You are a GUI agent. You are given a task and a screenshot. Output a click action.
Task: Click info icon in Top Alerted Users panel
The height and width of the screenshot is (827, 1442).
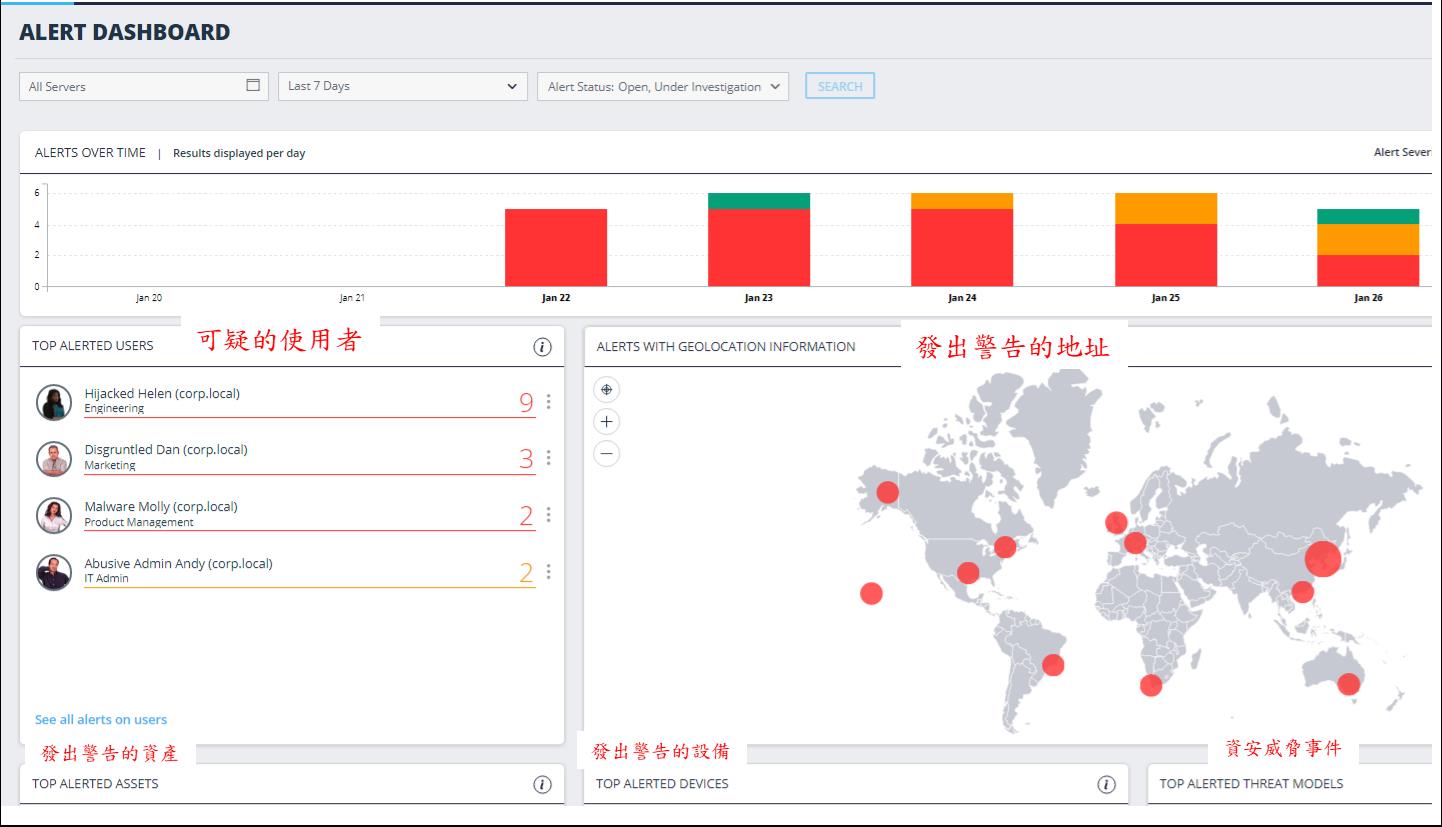click(542, 347)
